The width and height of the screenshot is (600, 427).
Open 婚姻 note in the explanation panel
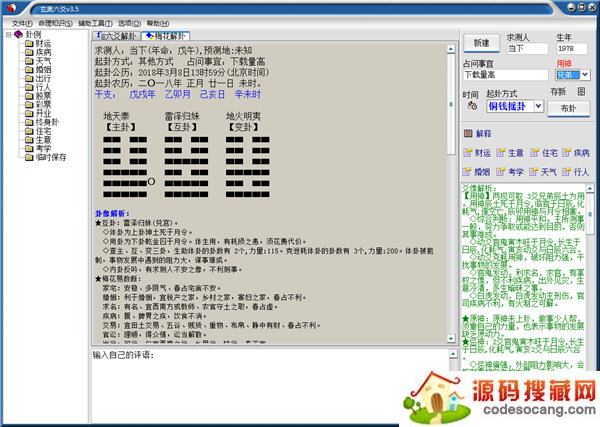point(477,172)
